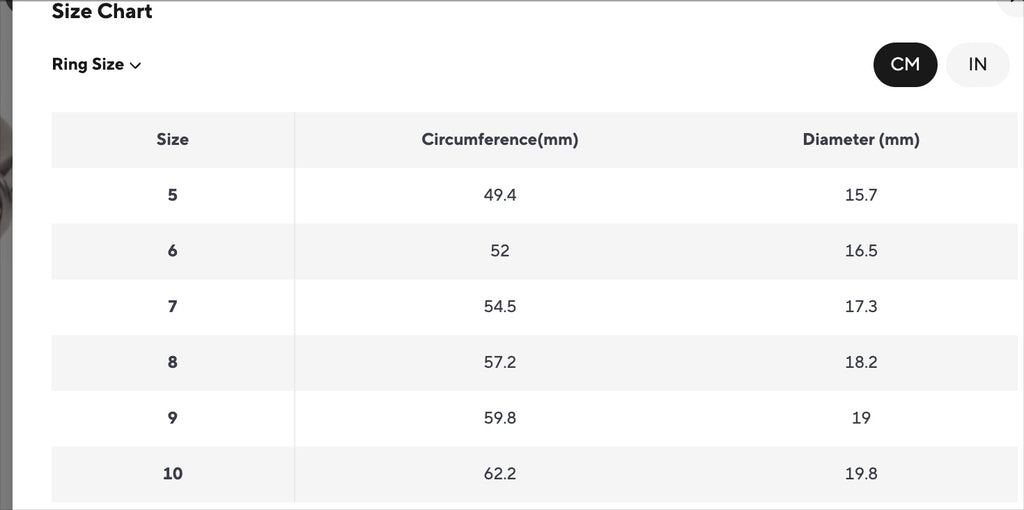Click the Size column header

pyautogui.click(x=172, y=140)
